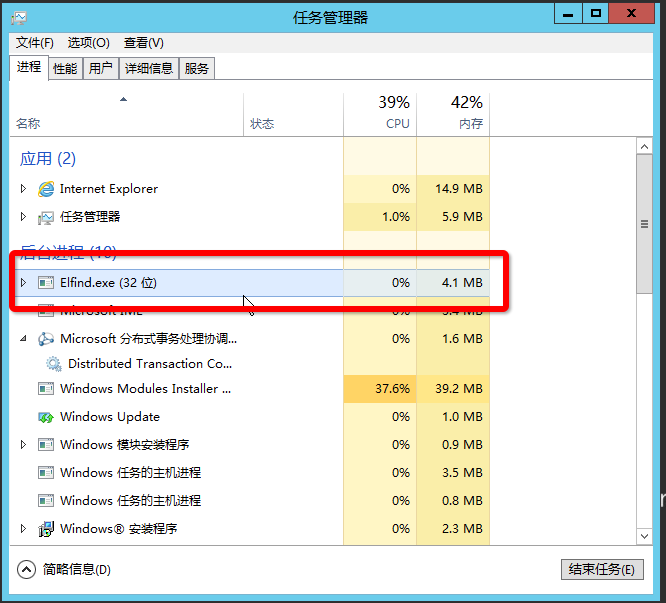Screen dimensions: 666x603
Task: Click the 结束任务(E) button
Action: point(602,569)
